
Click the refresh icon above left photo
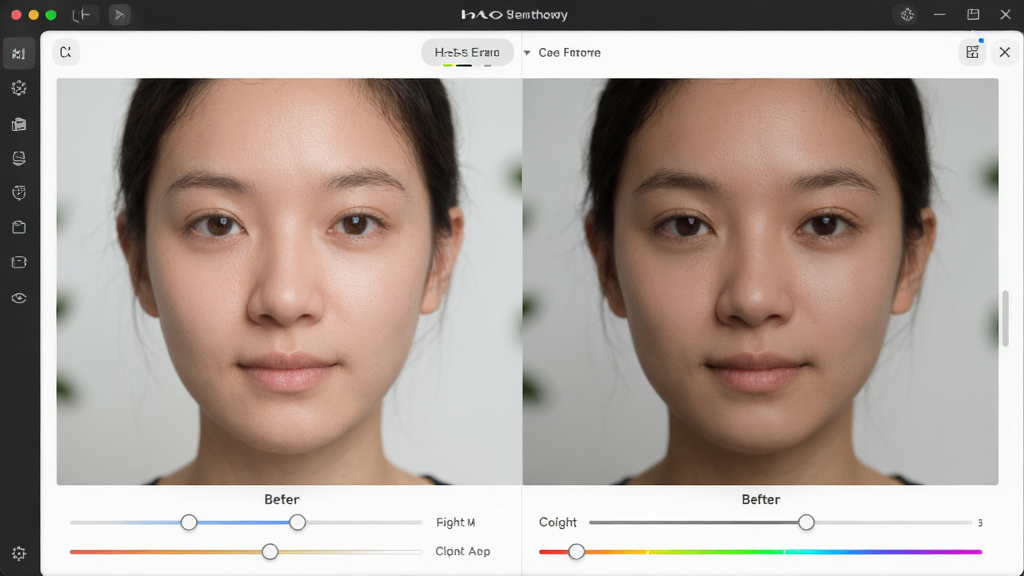pos(66,52)
